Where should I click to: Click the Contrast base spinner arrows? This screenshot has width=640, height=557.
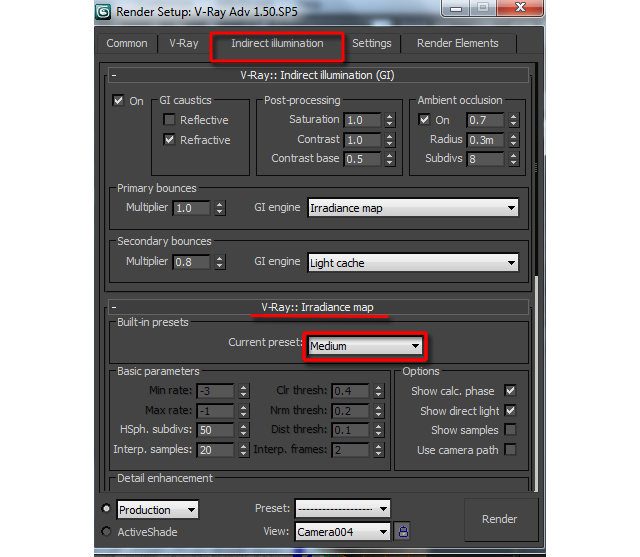pos(389,159)
